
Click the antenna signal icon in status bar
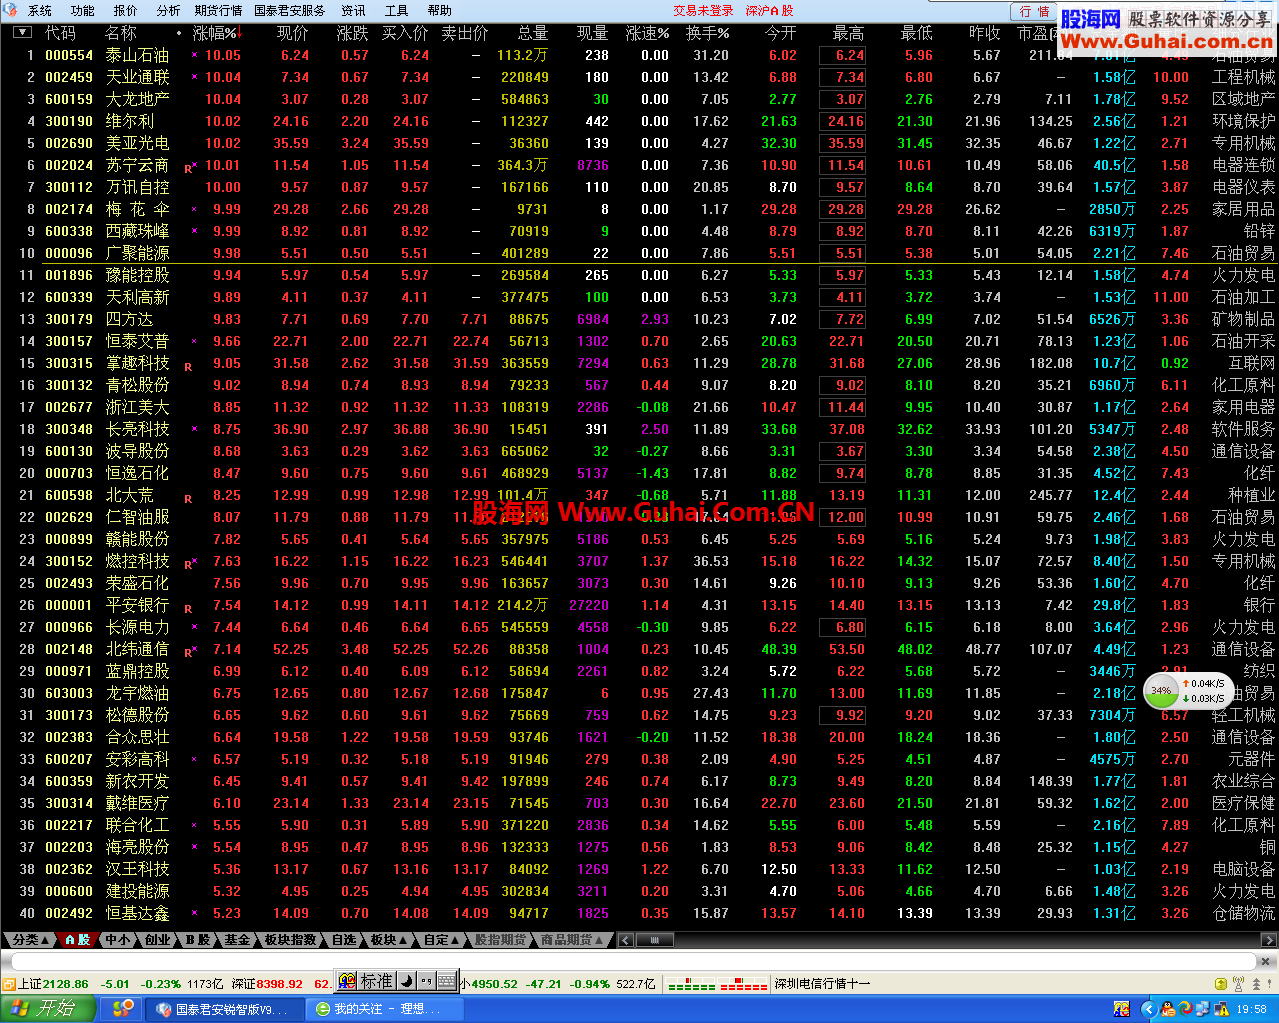coord(1240,984)
